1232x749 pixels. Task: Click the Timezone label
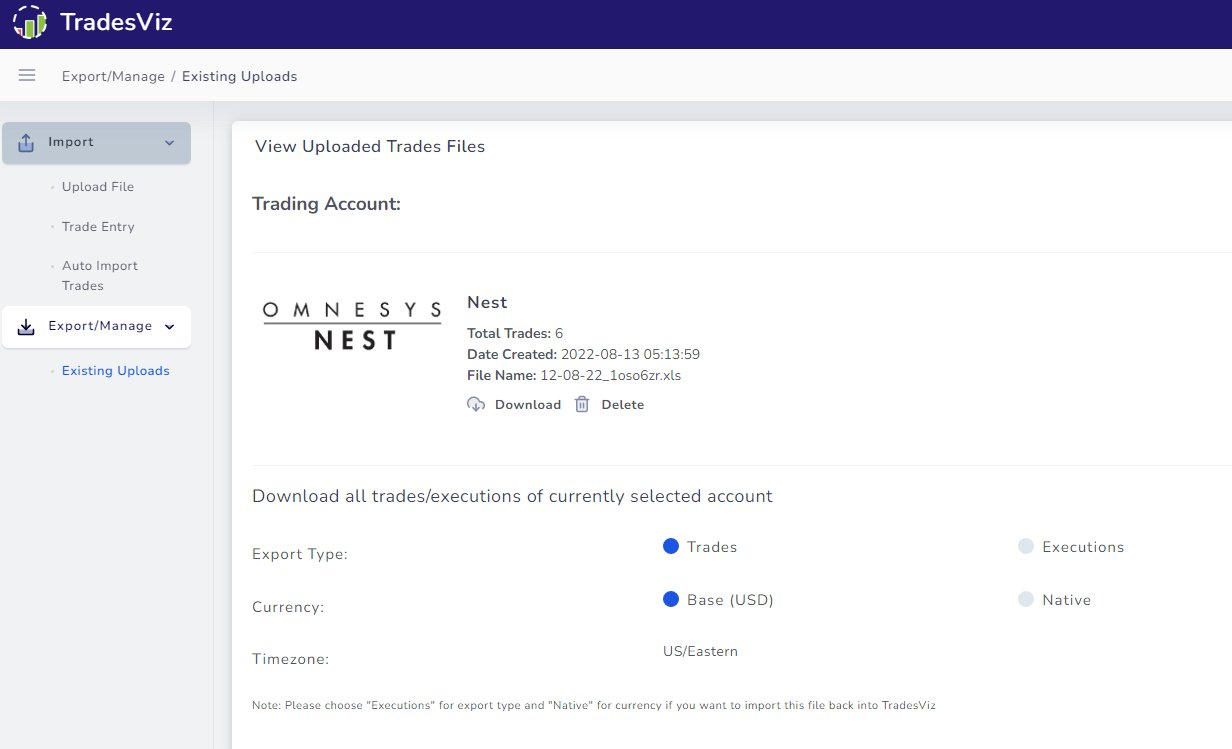(290, 660)
